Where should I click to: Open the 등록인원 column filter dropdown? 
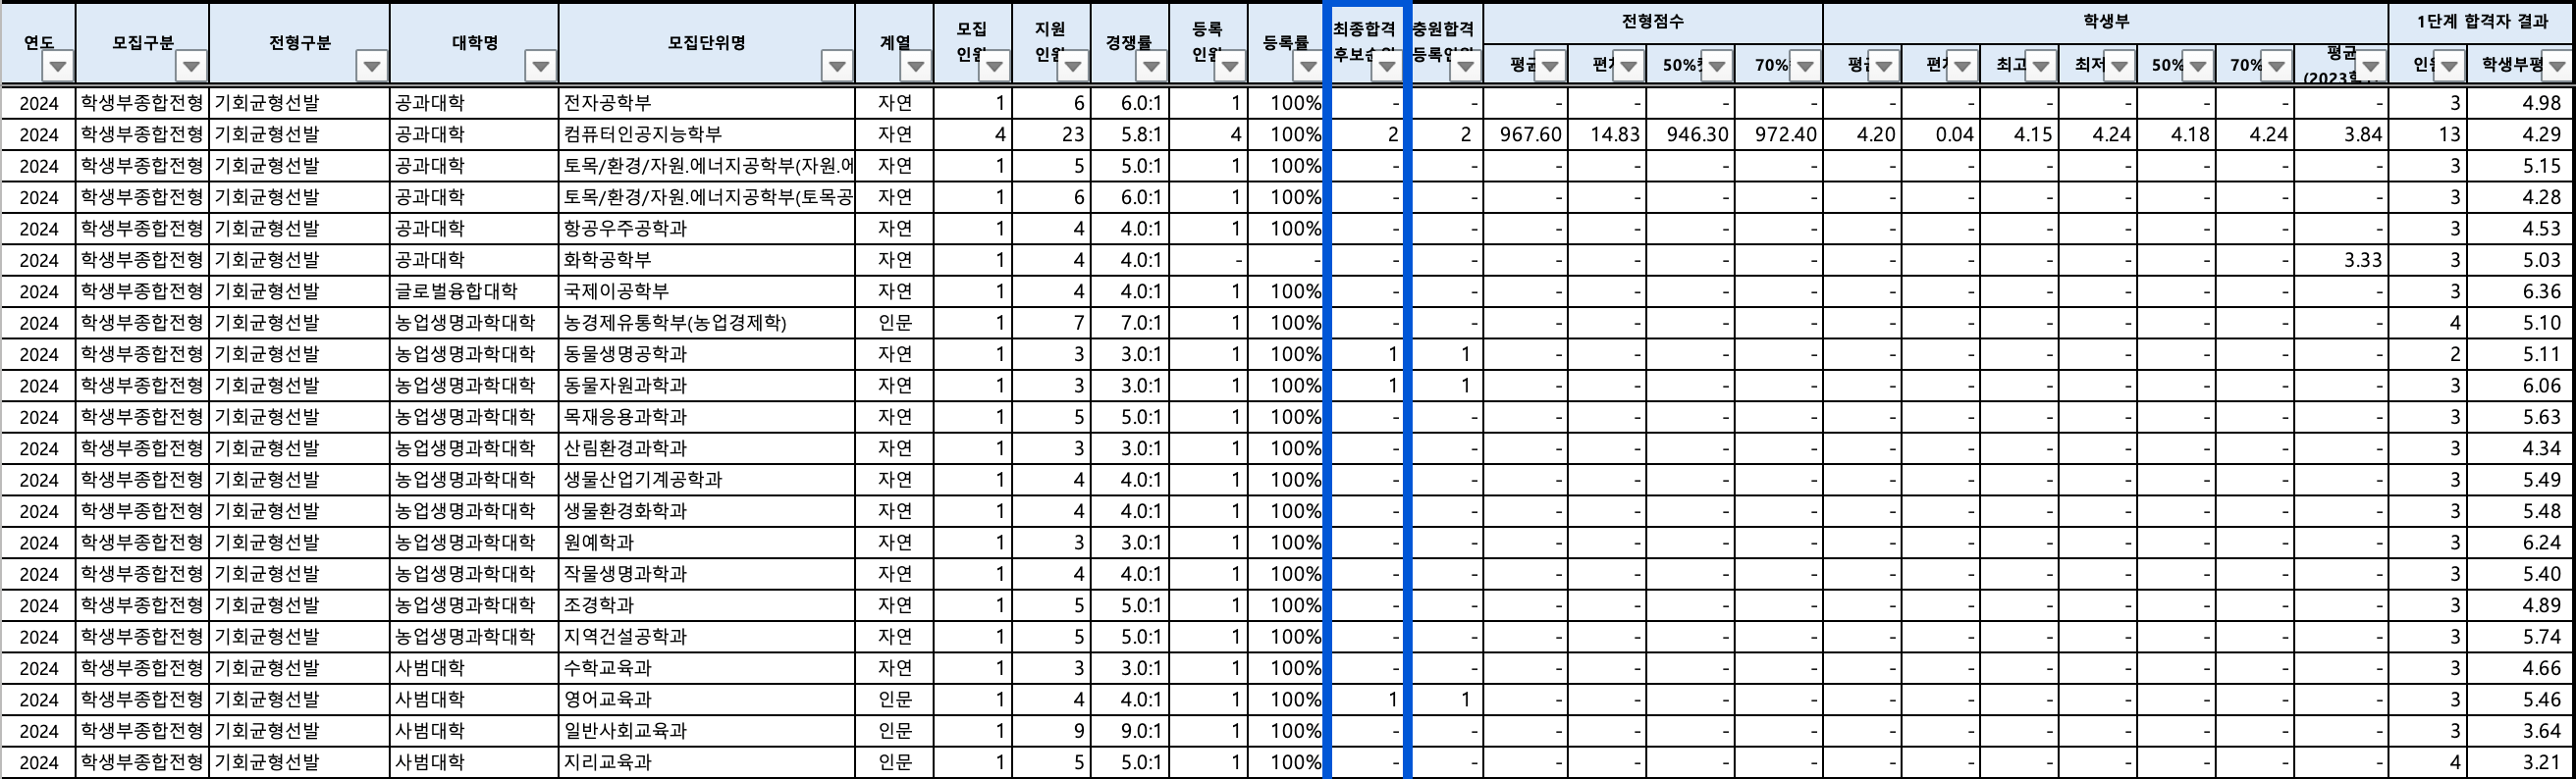coord(1229,66)
